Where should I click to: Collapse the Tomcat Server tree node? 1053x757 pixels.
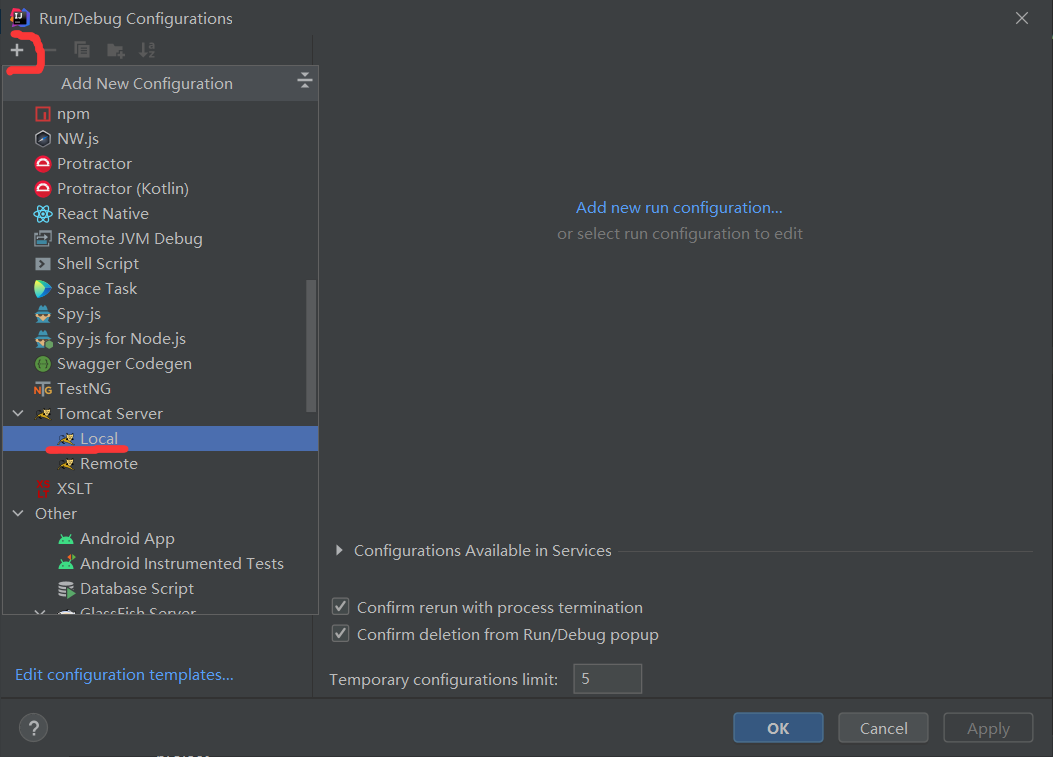click(x=18, y=413)
